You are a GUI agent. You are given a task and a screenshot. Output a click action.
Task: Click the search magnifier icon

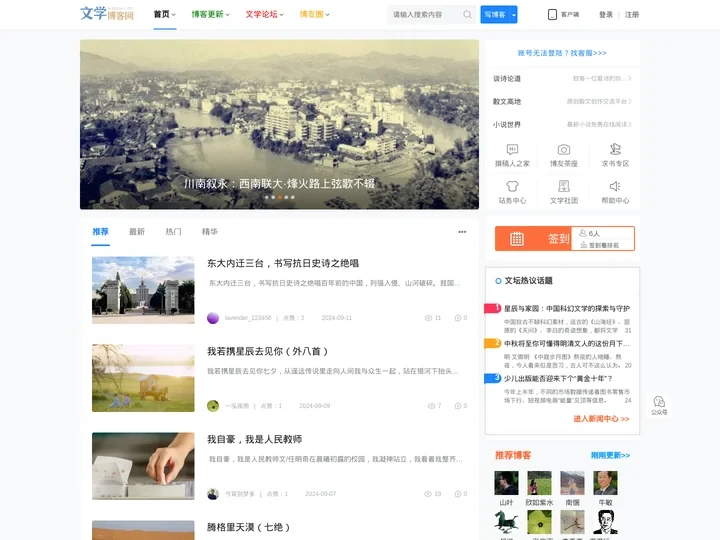467,15
